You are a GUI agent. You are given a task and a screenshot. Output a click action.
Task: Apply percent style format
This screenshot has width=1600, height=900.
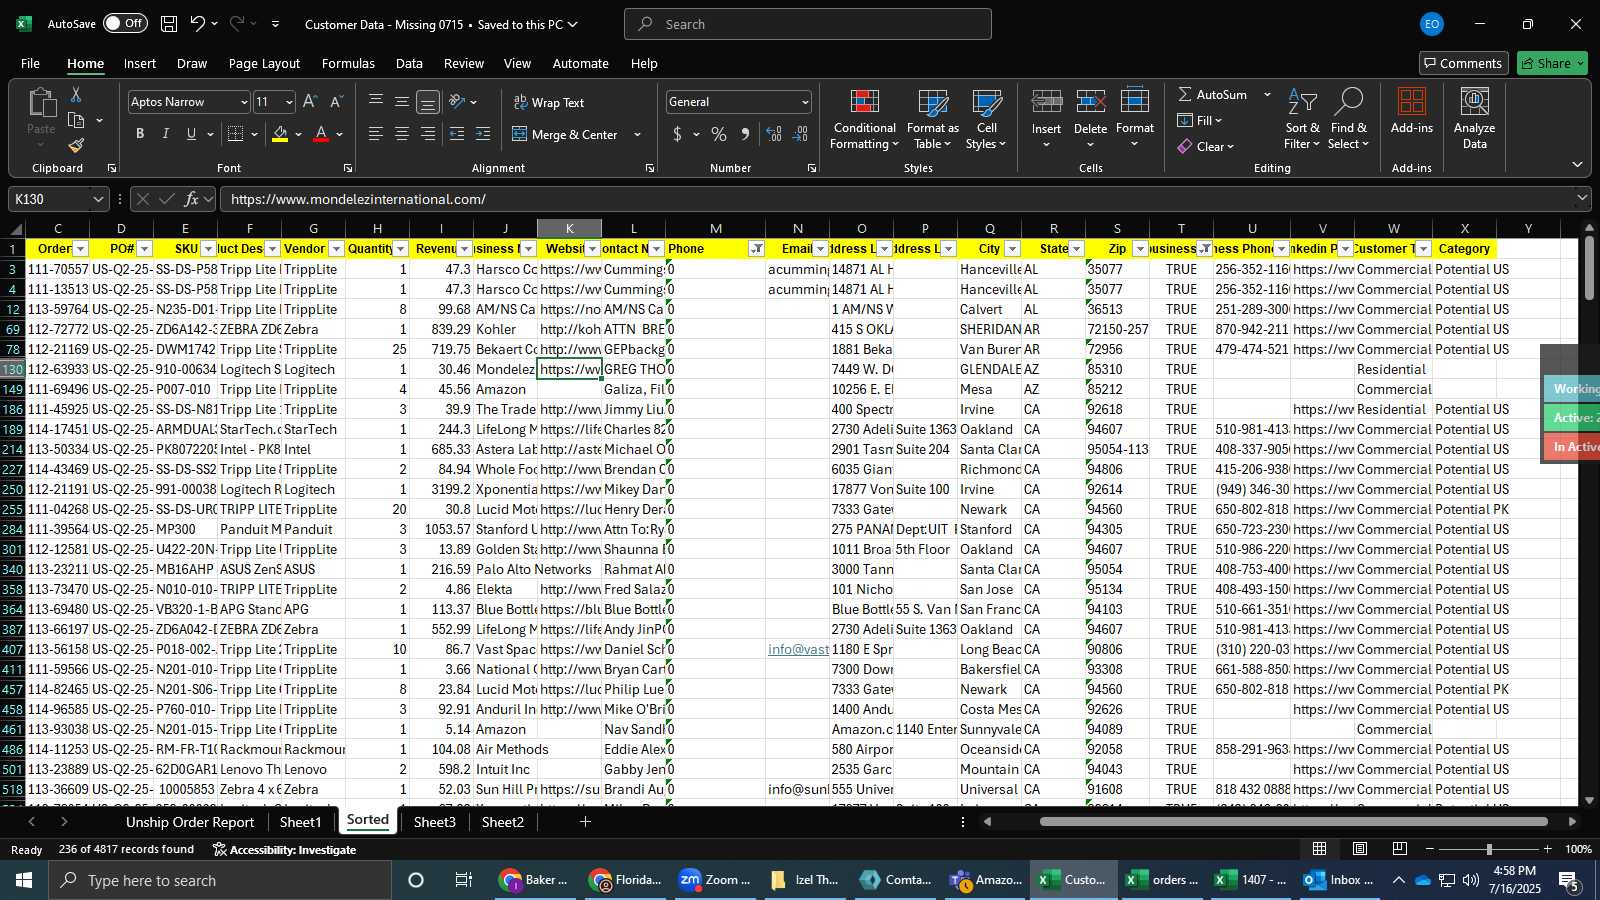point(719,134)
